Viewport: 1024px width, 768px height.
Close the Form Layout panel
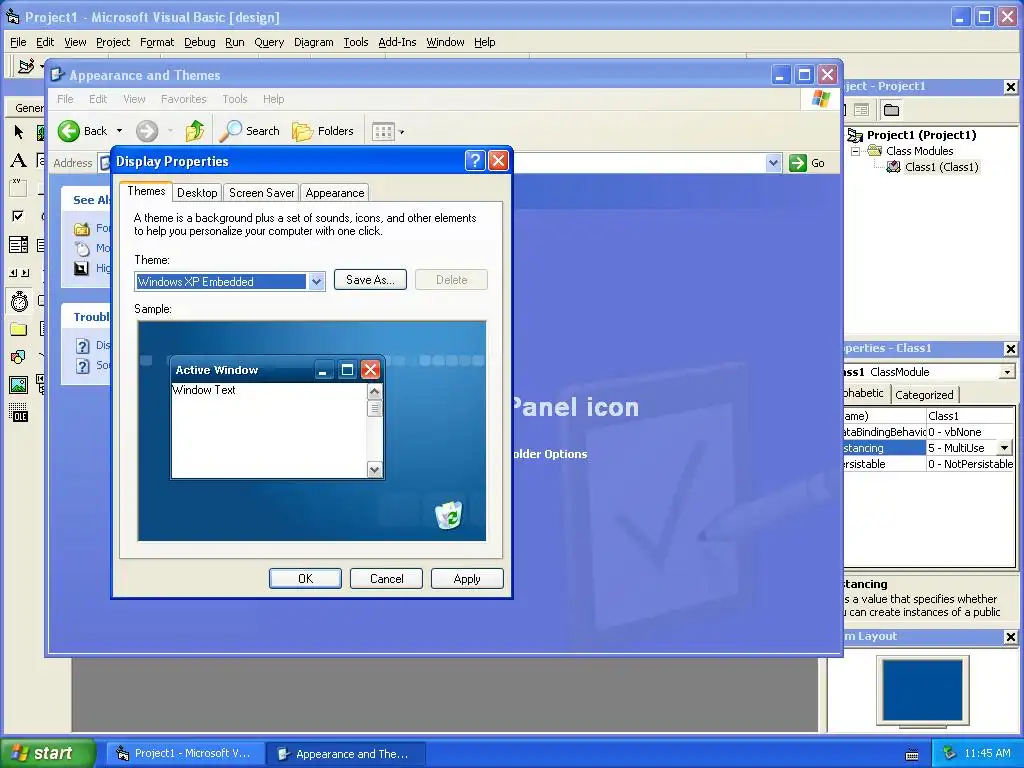[x=1010, y=637]
